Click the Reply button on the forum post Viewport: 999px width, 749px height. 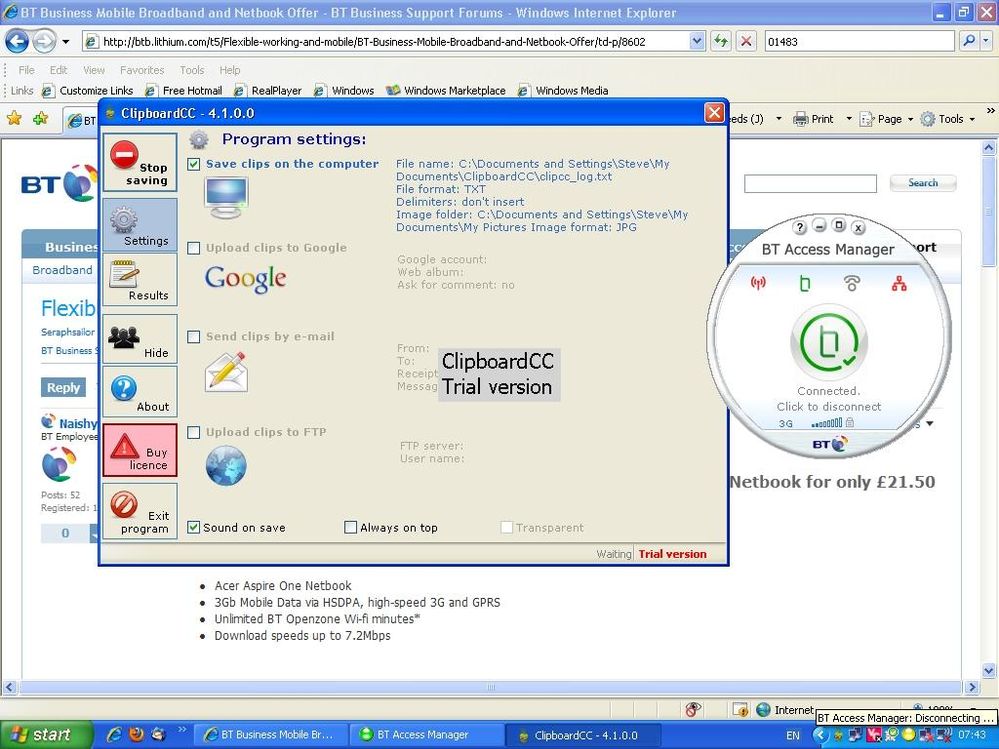pyautogui.click(x=64, y=388)
